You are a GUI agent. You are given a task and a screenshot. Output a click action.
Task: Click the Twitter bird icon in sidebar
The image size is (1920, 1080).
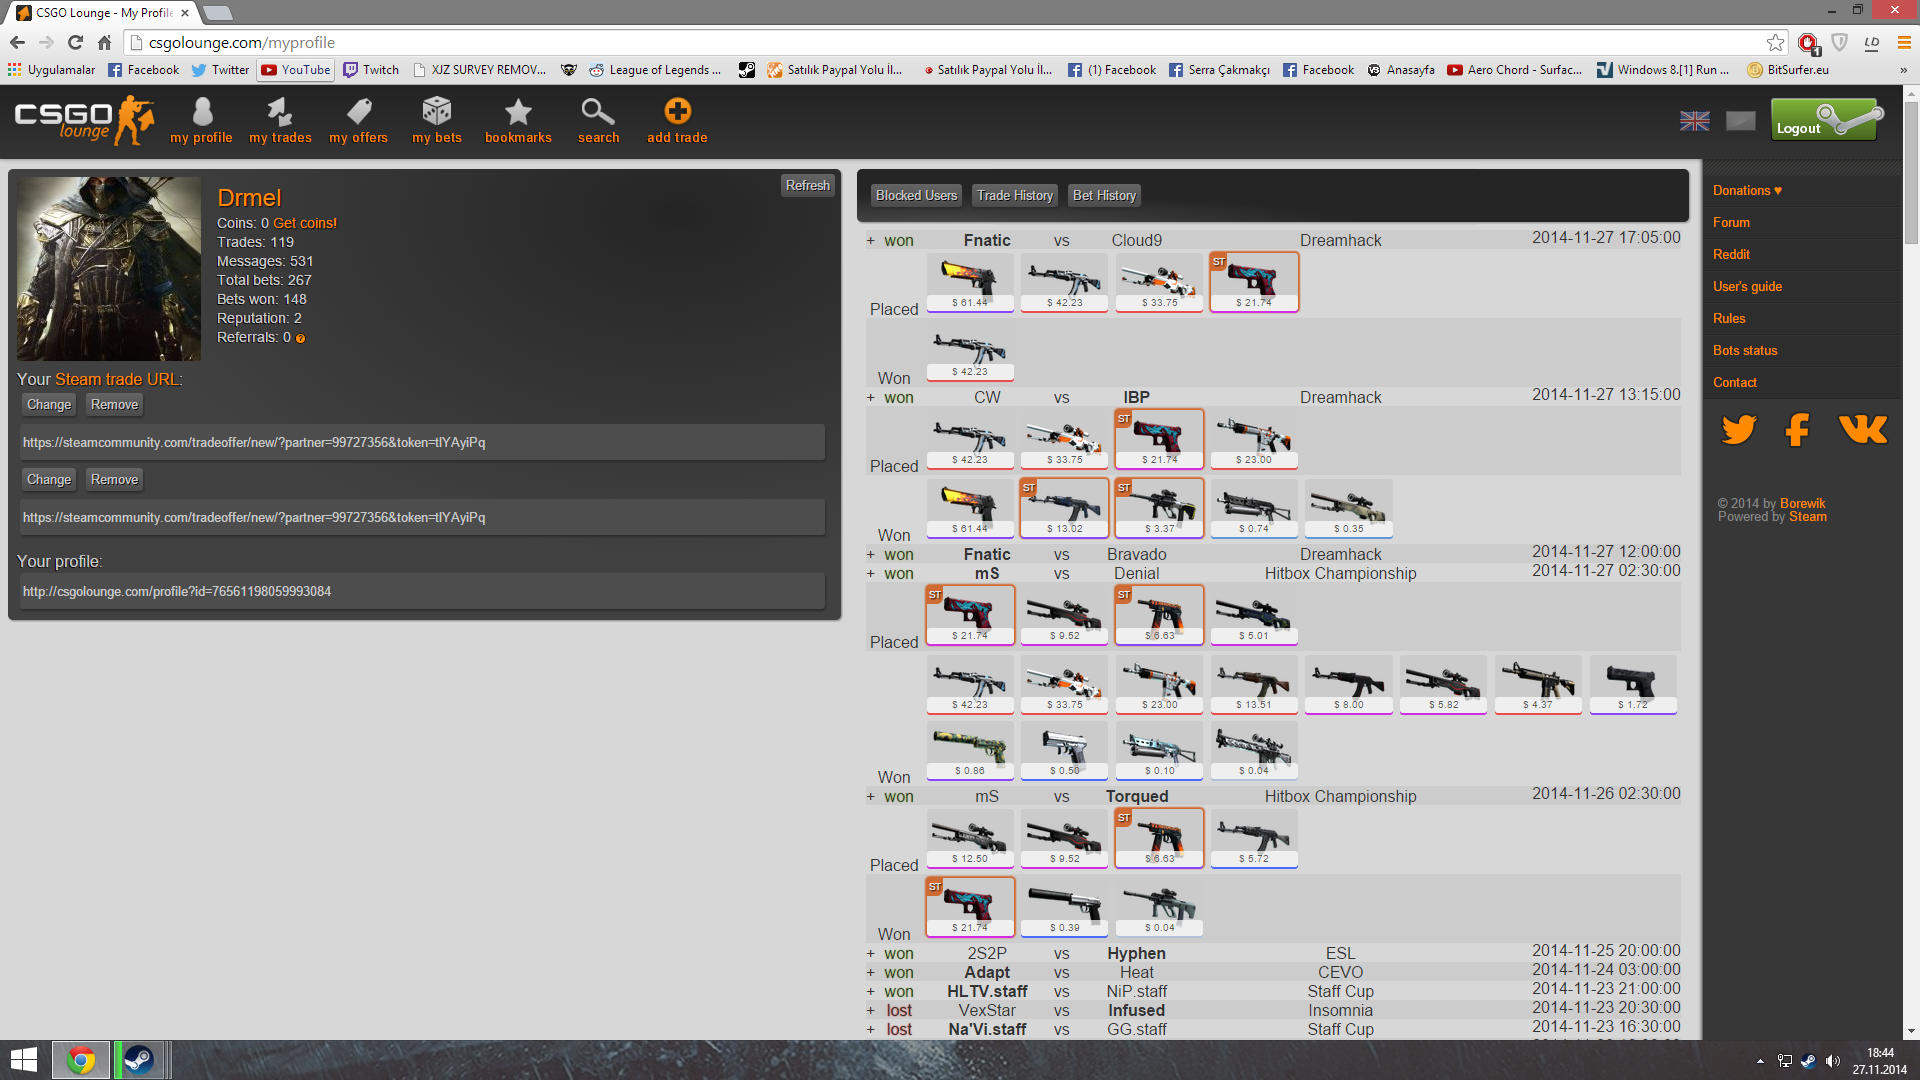point(1739,430)
